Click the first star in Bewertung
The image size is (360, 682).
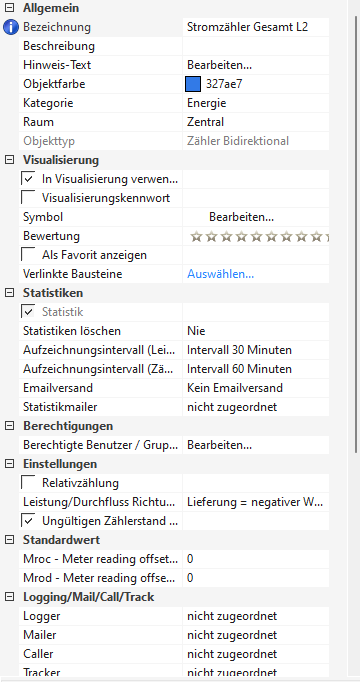197,237
